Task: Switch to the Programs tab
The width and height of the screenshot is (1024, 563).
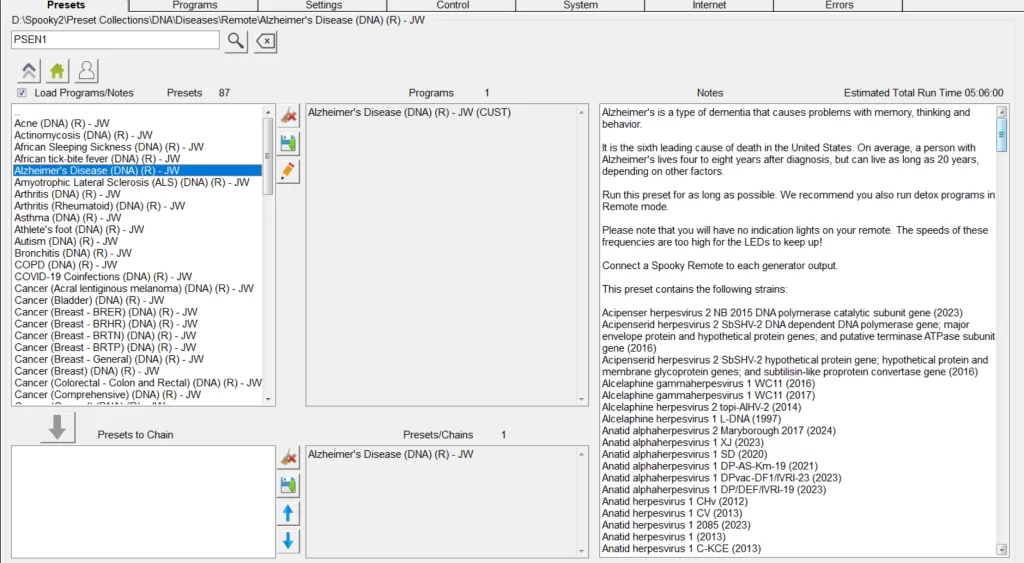Action: tap(194, 5)
